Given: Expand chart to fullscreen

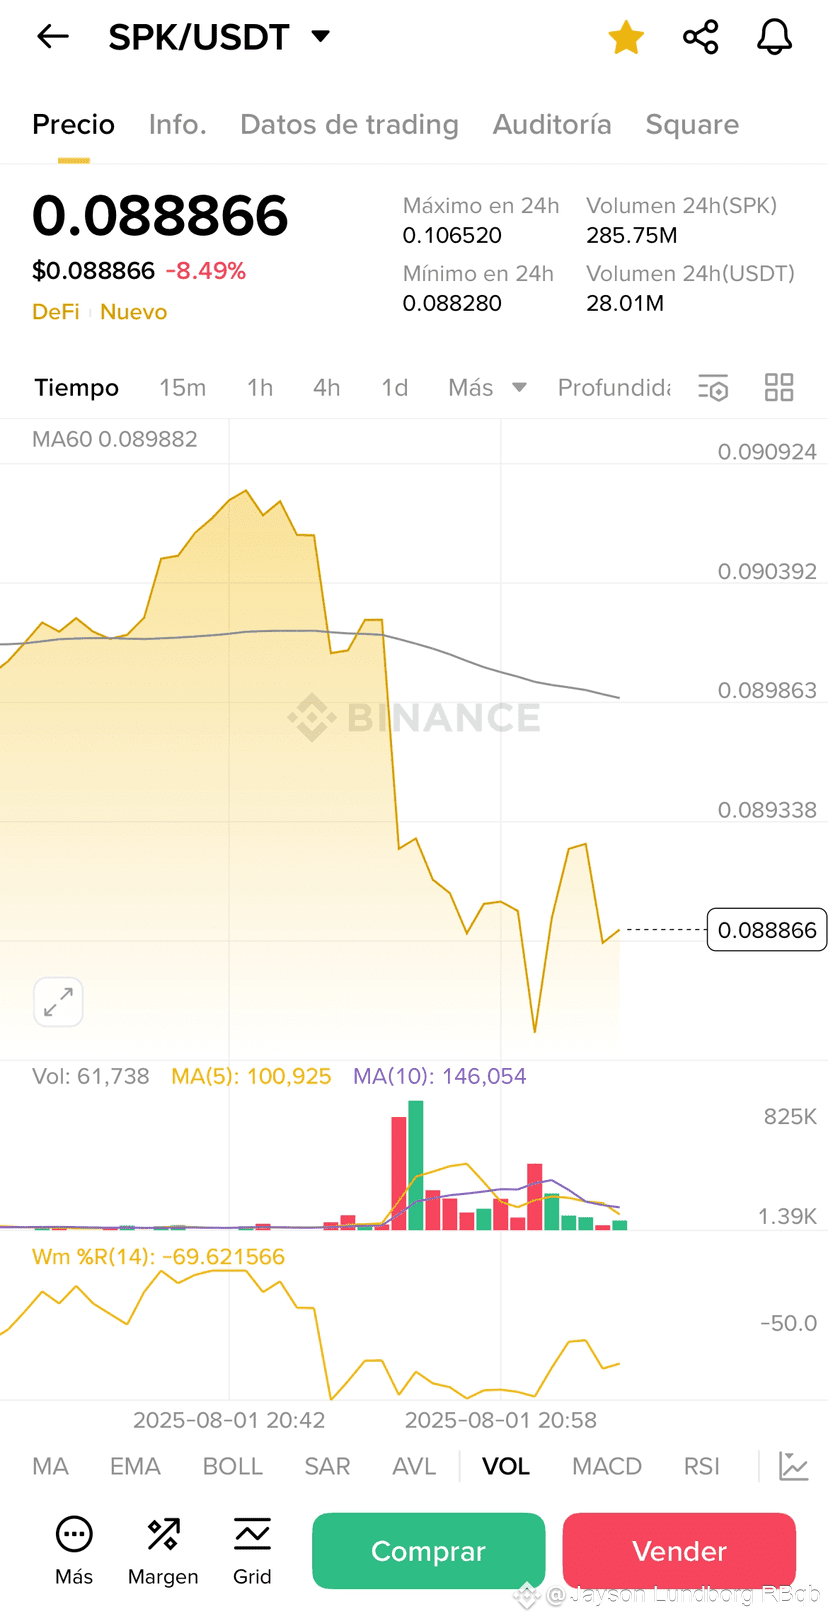Looking at the screenshot, I should [58, 1002].
